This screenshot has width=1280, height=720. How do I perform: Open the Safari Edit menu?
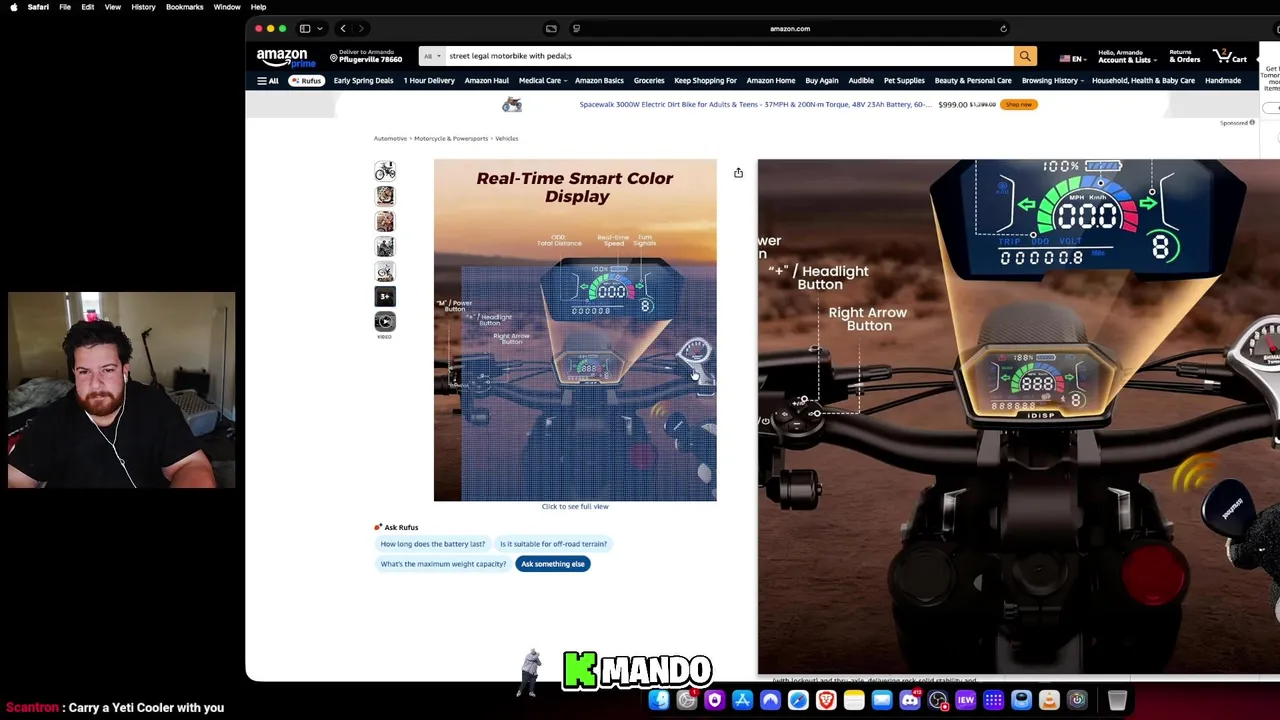(88, 7)
